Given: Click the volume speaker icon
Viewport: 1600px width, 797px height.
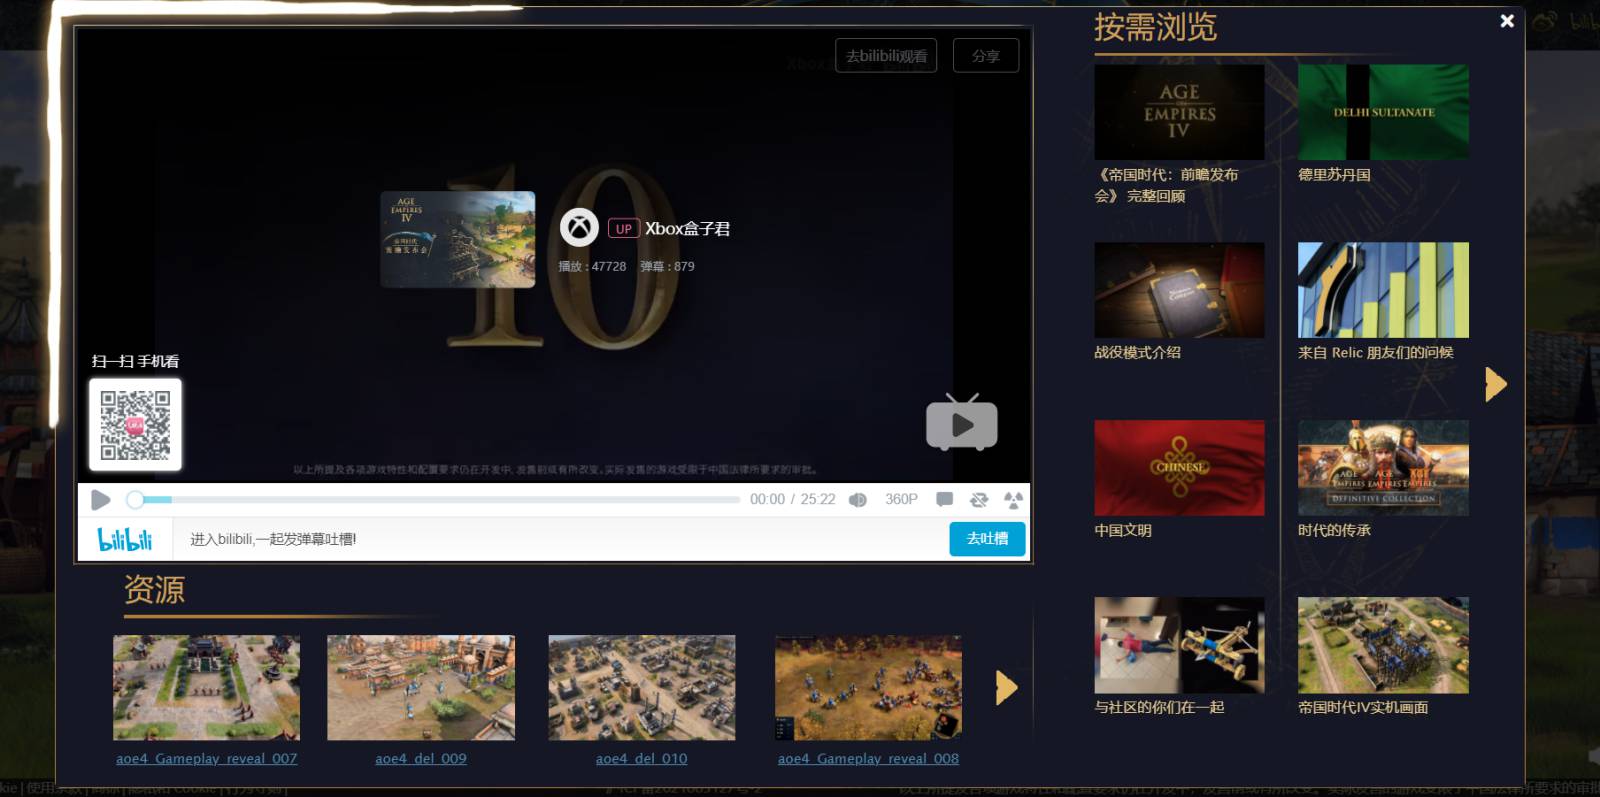Looking at the screenshot, I should tap(857, 500).
